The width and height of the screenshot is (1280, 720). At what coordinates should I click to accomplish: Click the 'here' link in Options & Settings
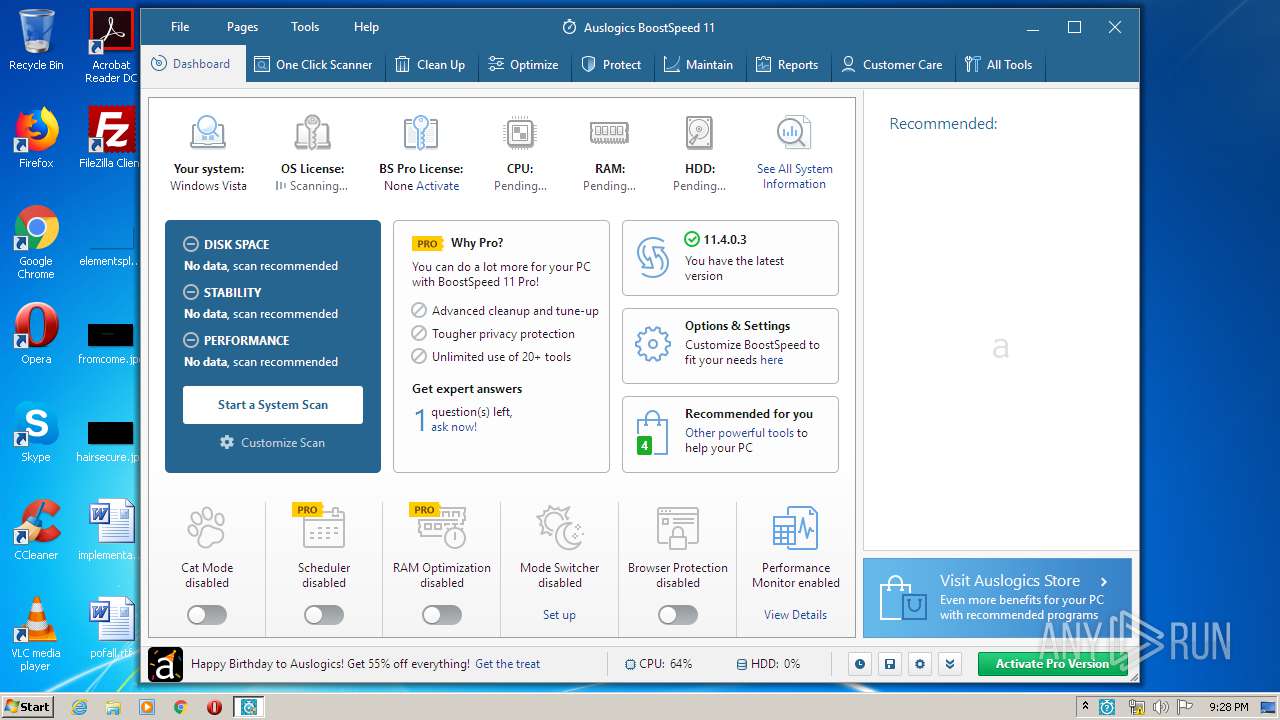771,360
